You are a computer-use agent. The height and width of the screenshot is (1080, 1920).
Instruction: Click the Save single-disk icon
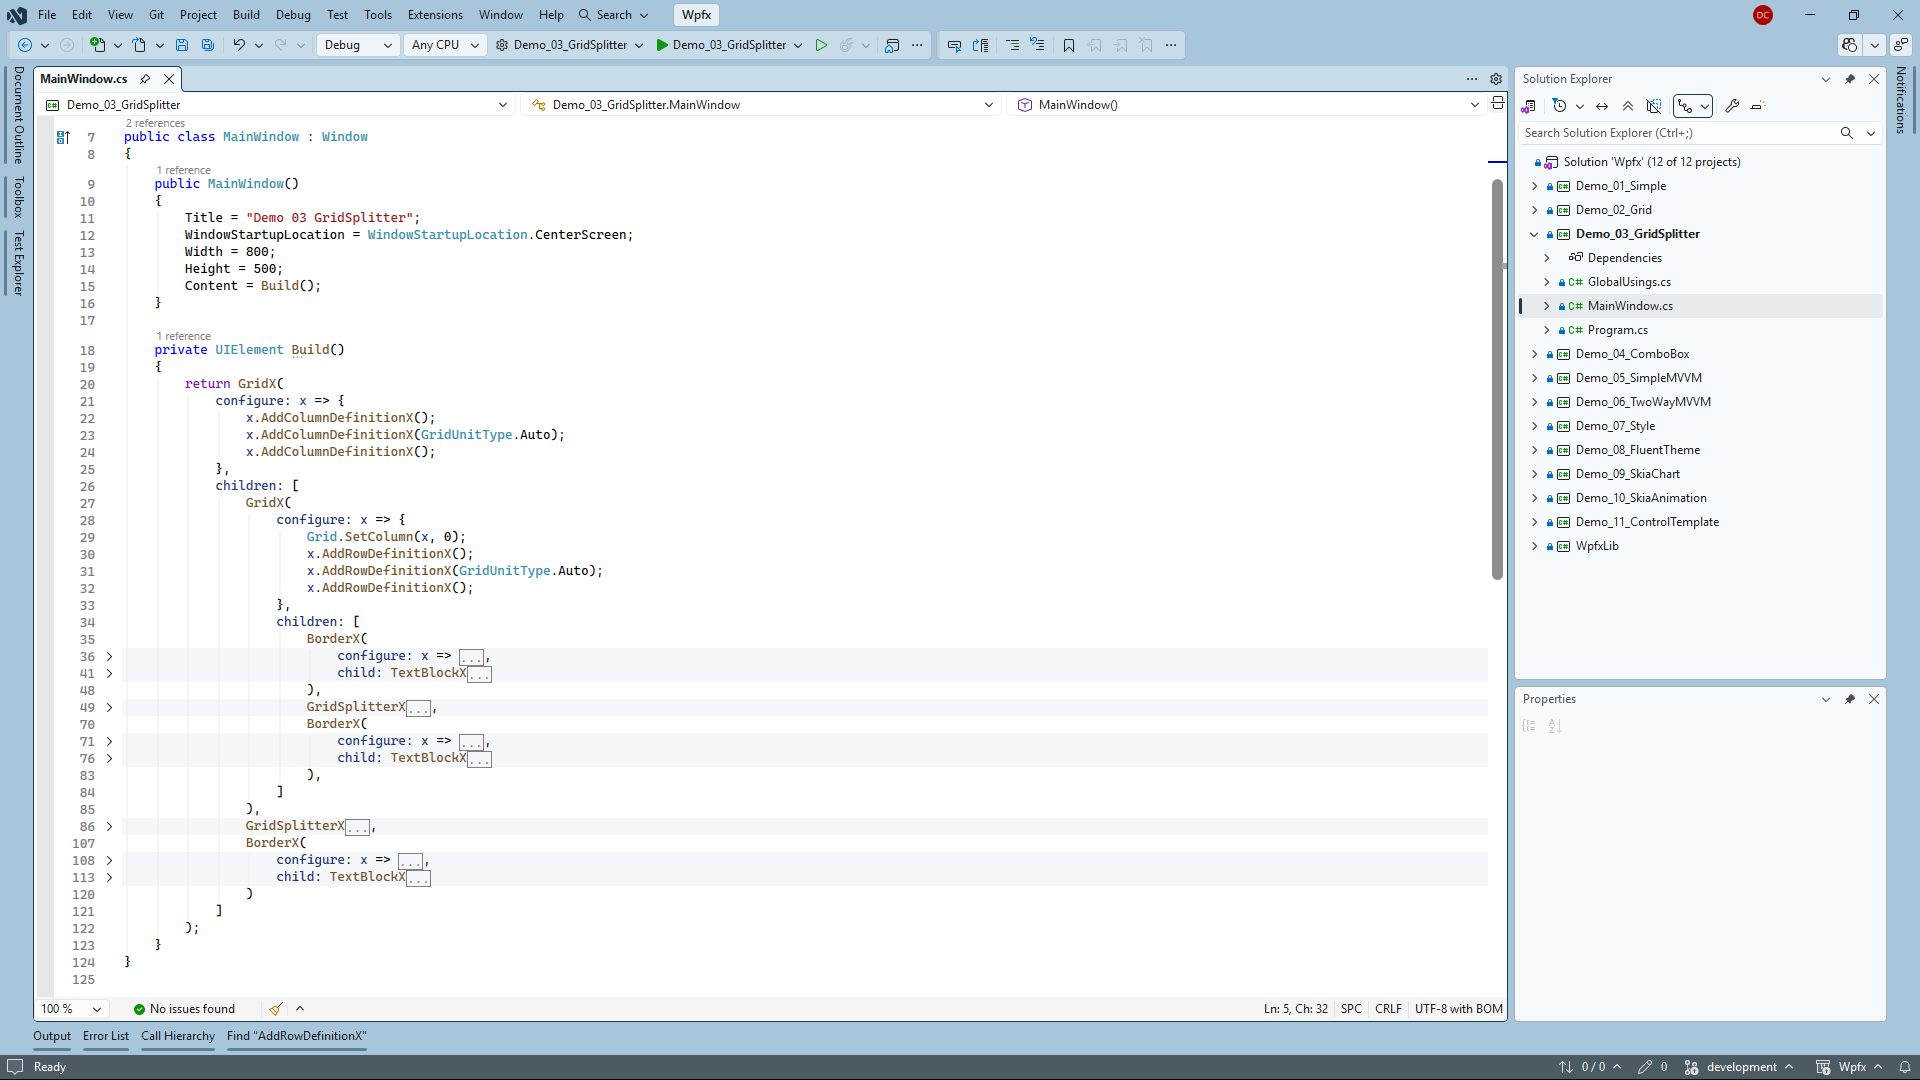coord(182,45)
